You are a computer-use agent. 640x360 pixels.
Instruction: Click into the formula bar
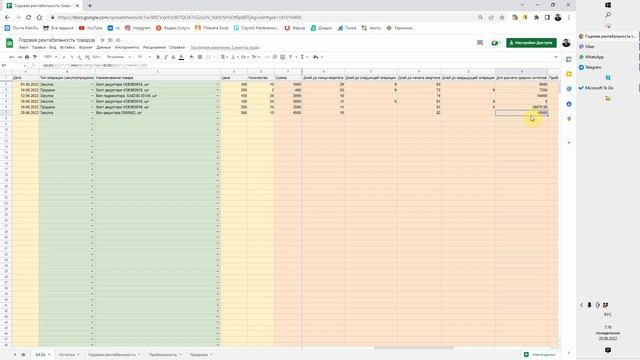(298, 65)
